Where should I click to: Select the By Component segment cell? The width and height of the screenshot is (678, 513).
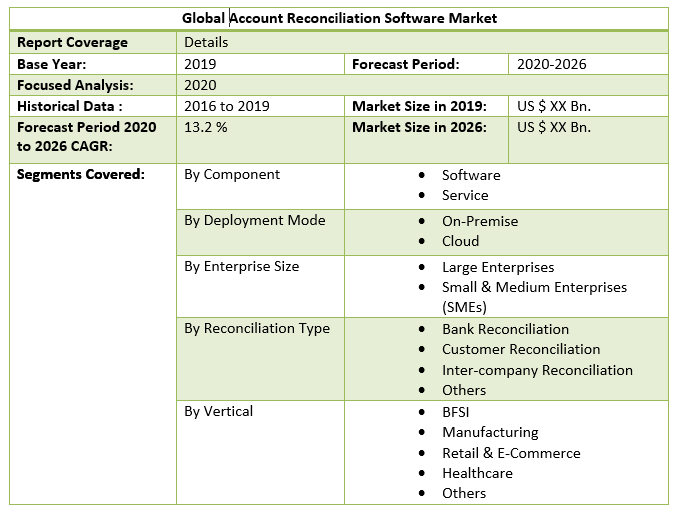click(x=232, y=174)
